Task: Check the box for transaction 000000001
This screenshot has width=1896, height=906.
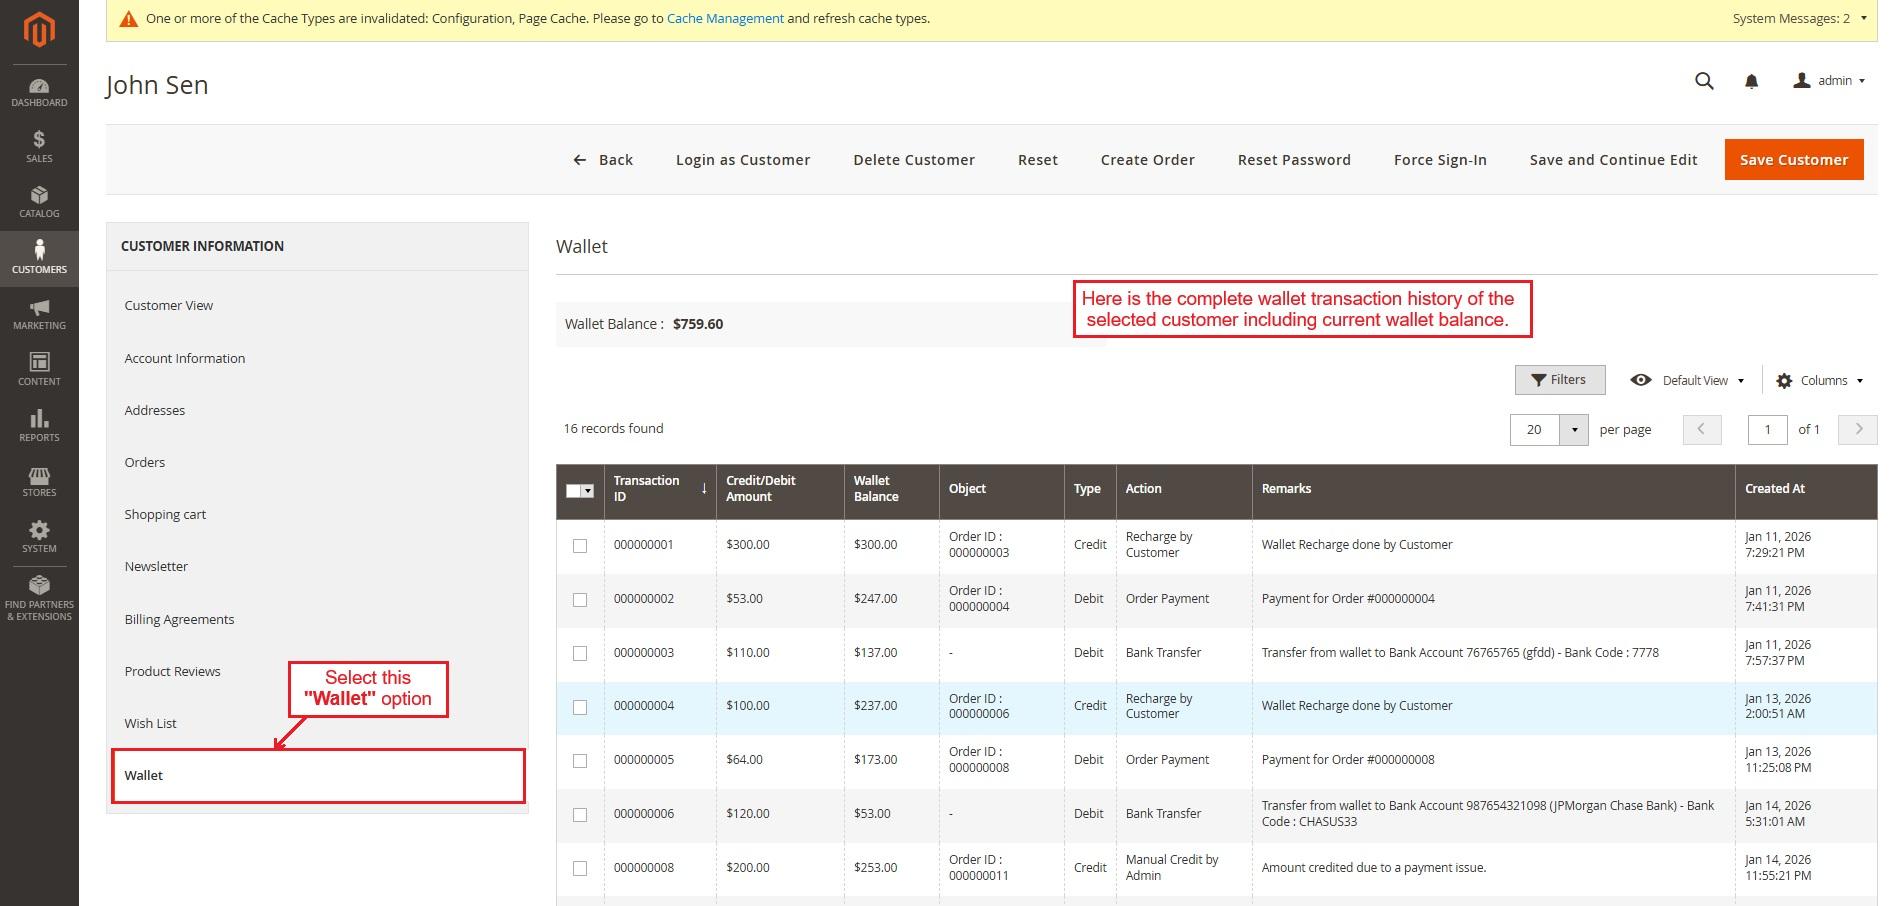Action: coord(580,546)
